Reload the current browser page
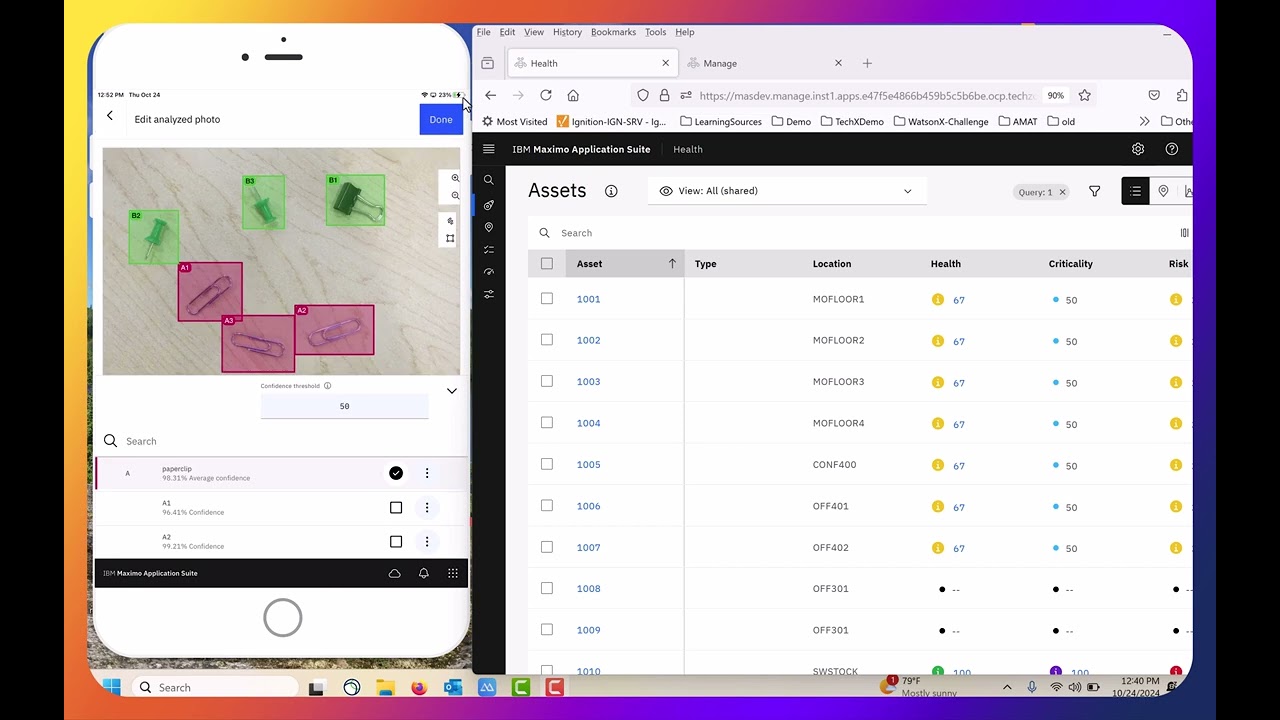 [546, 95]
